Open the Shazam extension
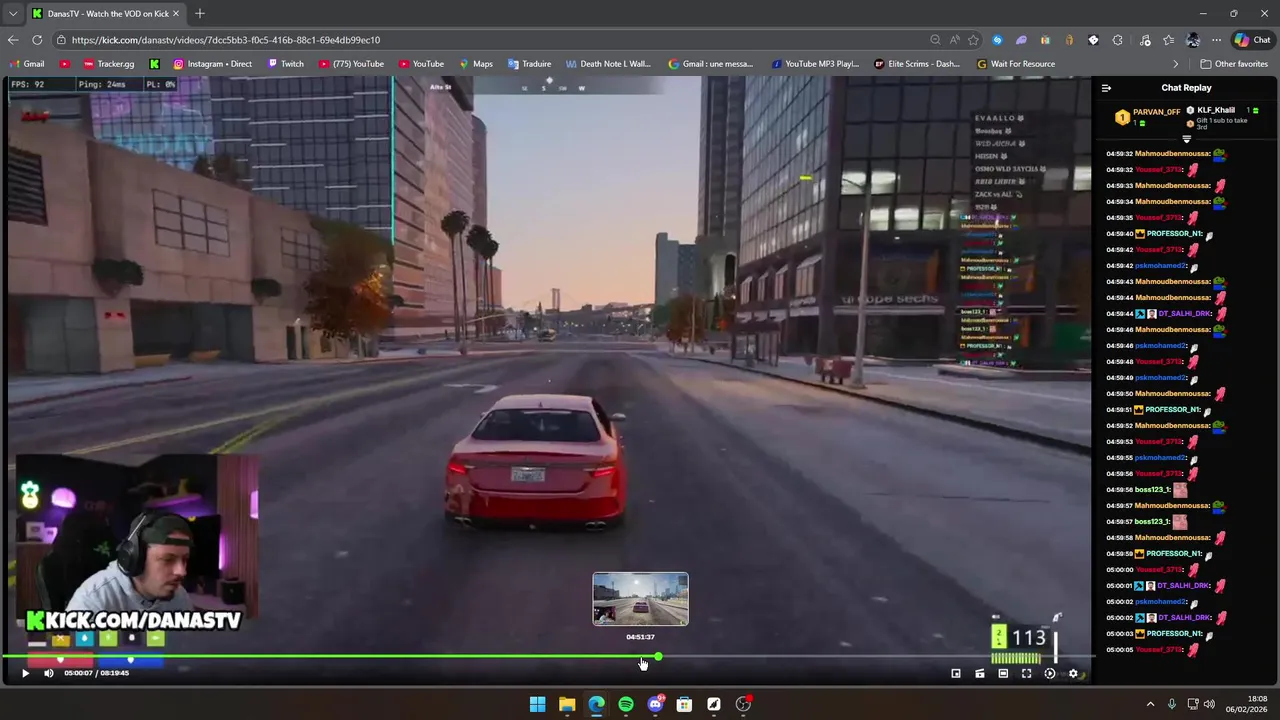This screenshot has width=1280, height=720. click(997, 40)
